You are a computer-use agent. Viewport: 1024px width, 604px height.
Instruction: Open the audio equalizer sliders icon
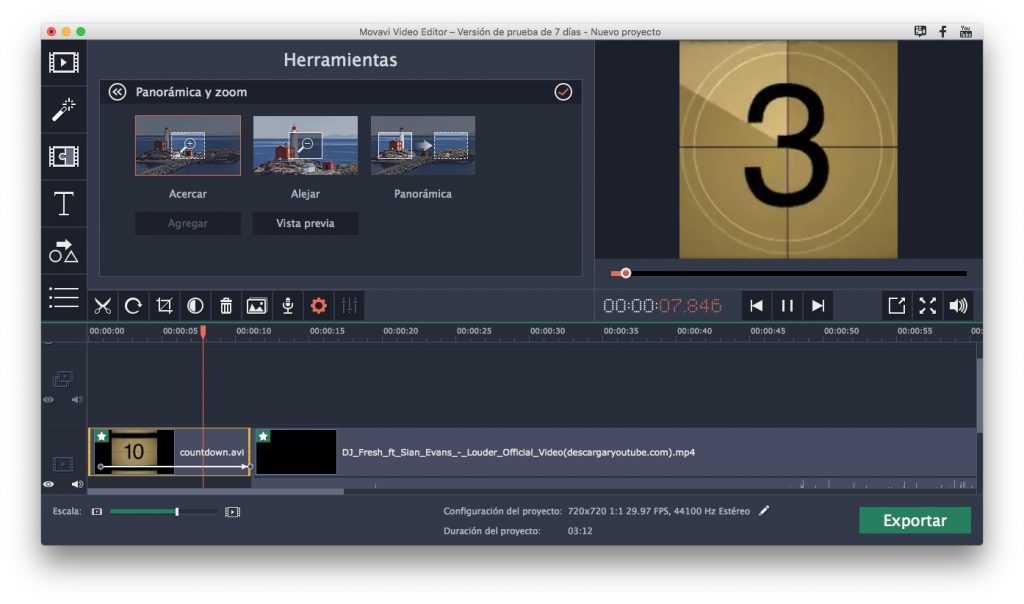pyautogui.click(x=349, y=306)
